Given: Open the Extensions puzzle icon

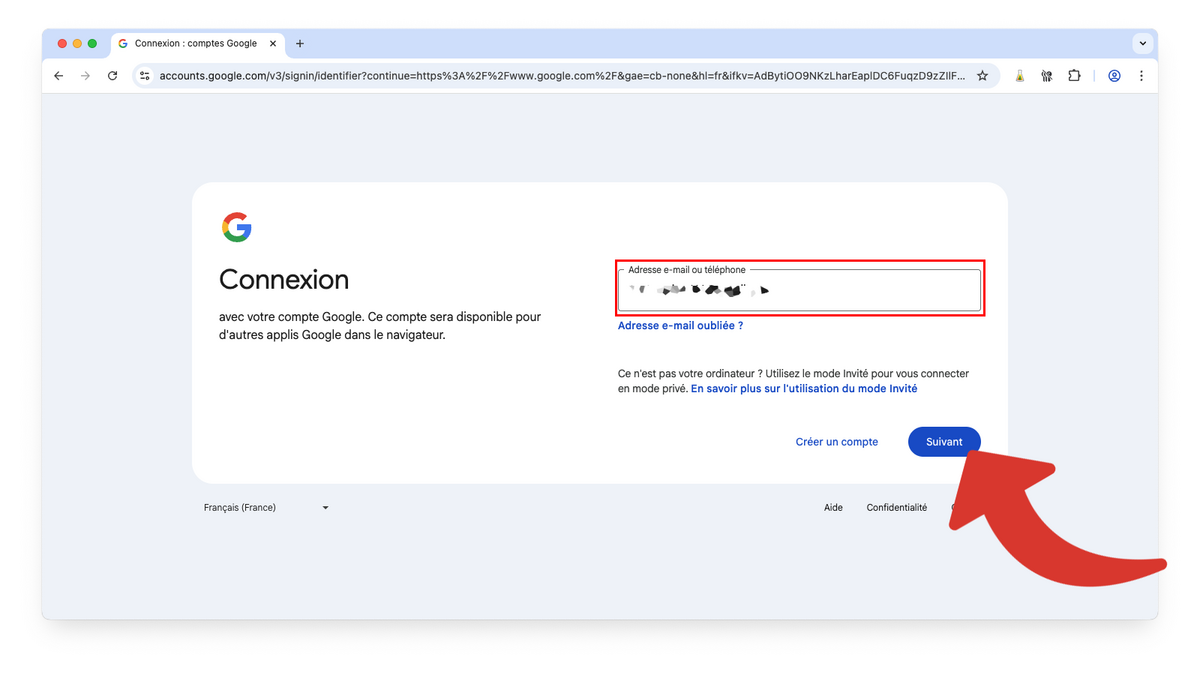Looking at the screenshot, I should (x=1074, y=76).
